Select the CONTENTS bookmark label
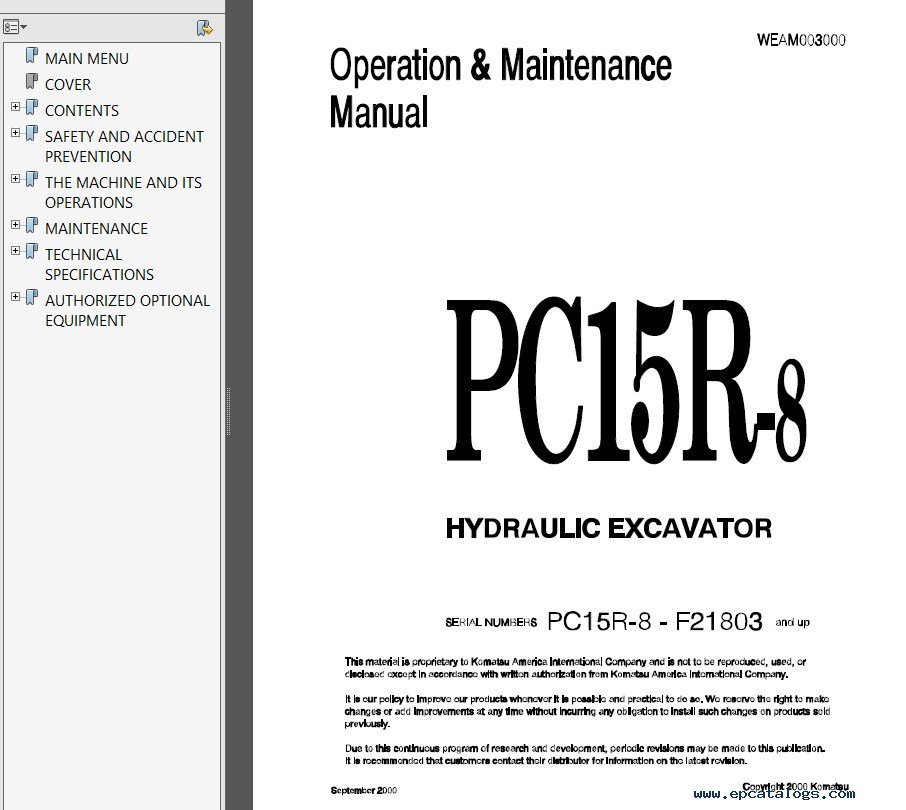The image size is (906, 810). [x=81, y=110]
